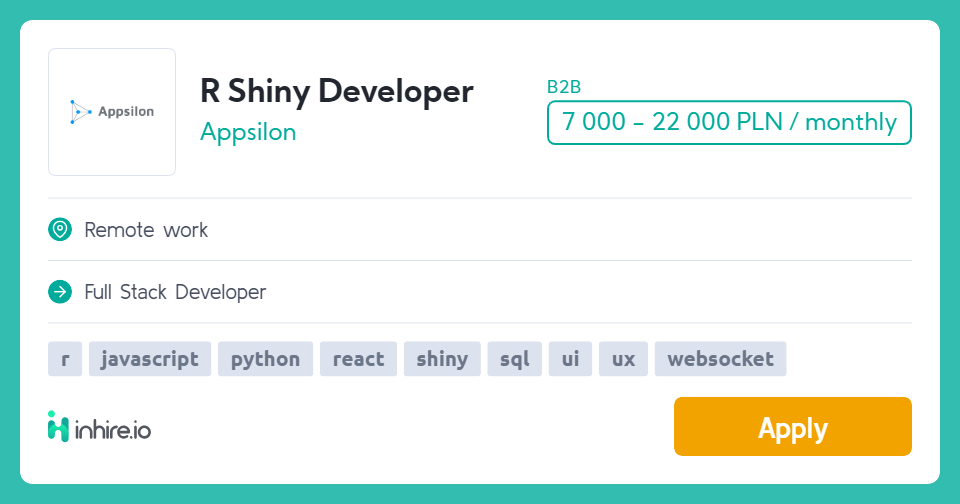The width and height of the screenshot is (960, 504).
Task: Click the location pin icon
Action: (x=60, y=230)
